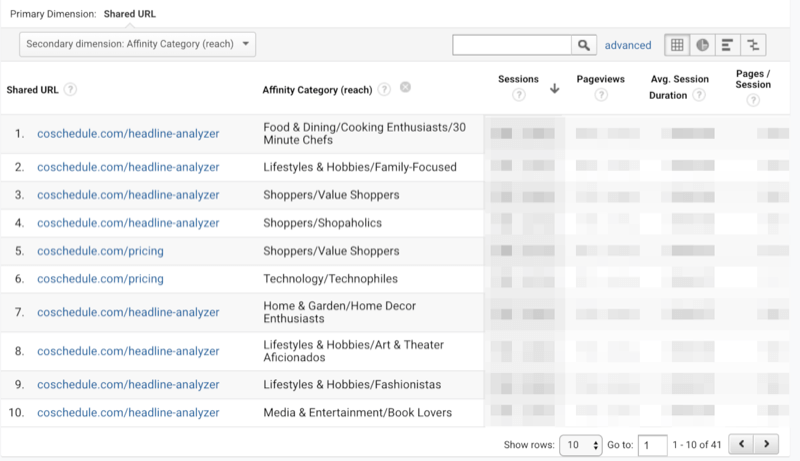The height and width of the screenshot is (461, 800).
Task: Click the Affinity Category (reach) column header
Action: (x=317, y=90)
